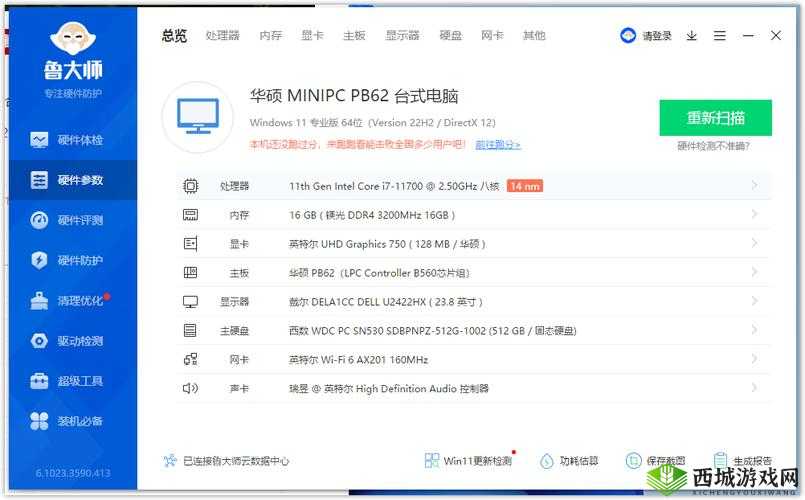Click 生成报告 generate report
The image size is (805, 500).
tap(742, 460)
